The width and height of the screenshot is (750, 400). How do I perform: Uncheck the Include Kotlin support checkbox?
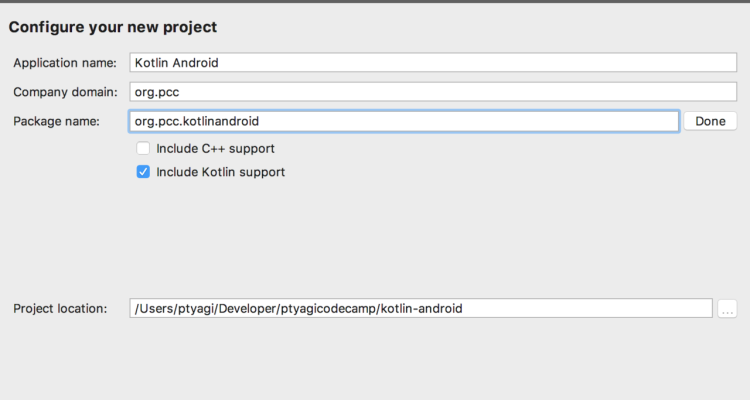coord(143,172)
